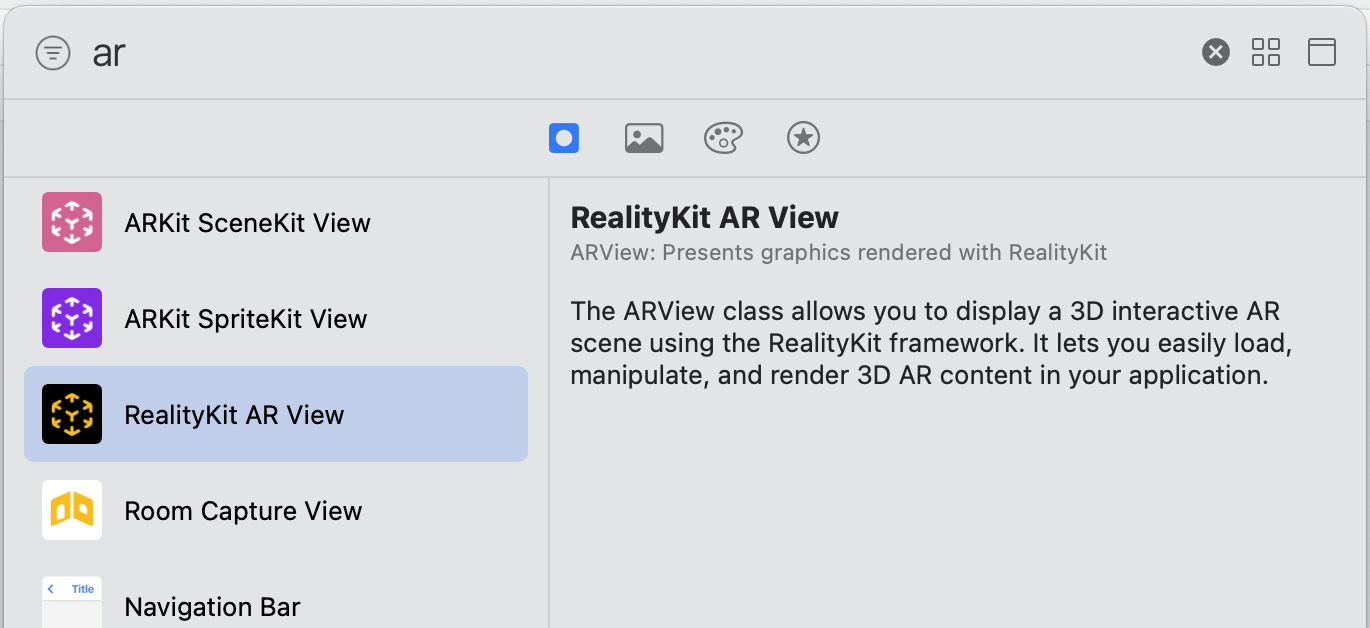Select the ARKit SceneKit View label
The width and height of the screenshot is (1370, 628).
[x=247, y=223]
